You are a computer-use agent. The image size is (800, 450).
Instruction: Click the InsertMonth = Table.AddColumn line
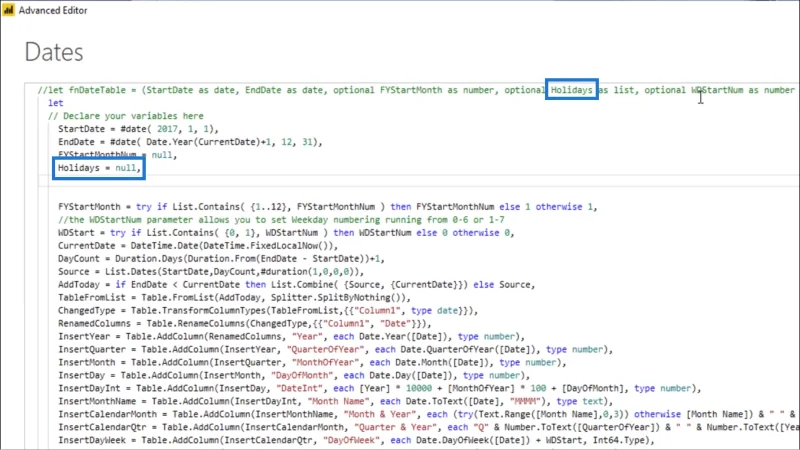coord(312,362)
